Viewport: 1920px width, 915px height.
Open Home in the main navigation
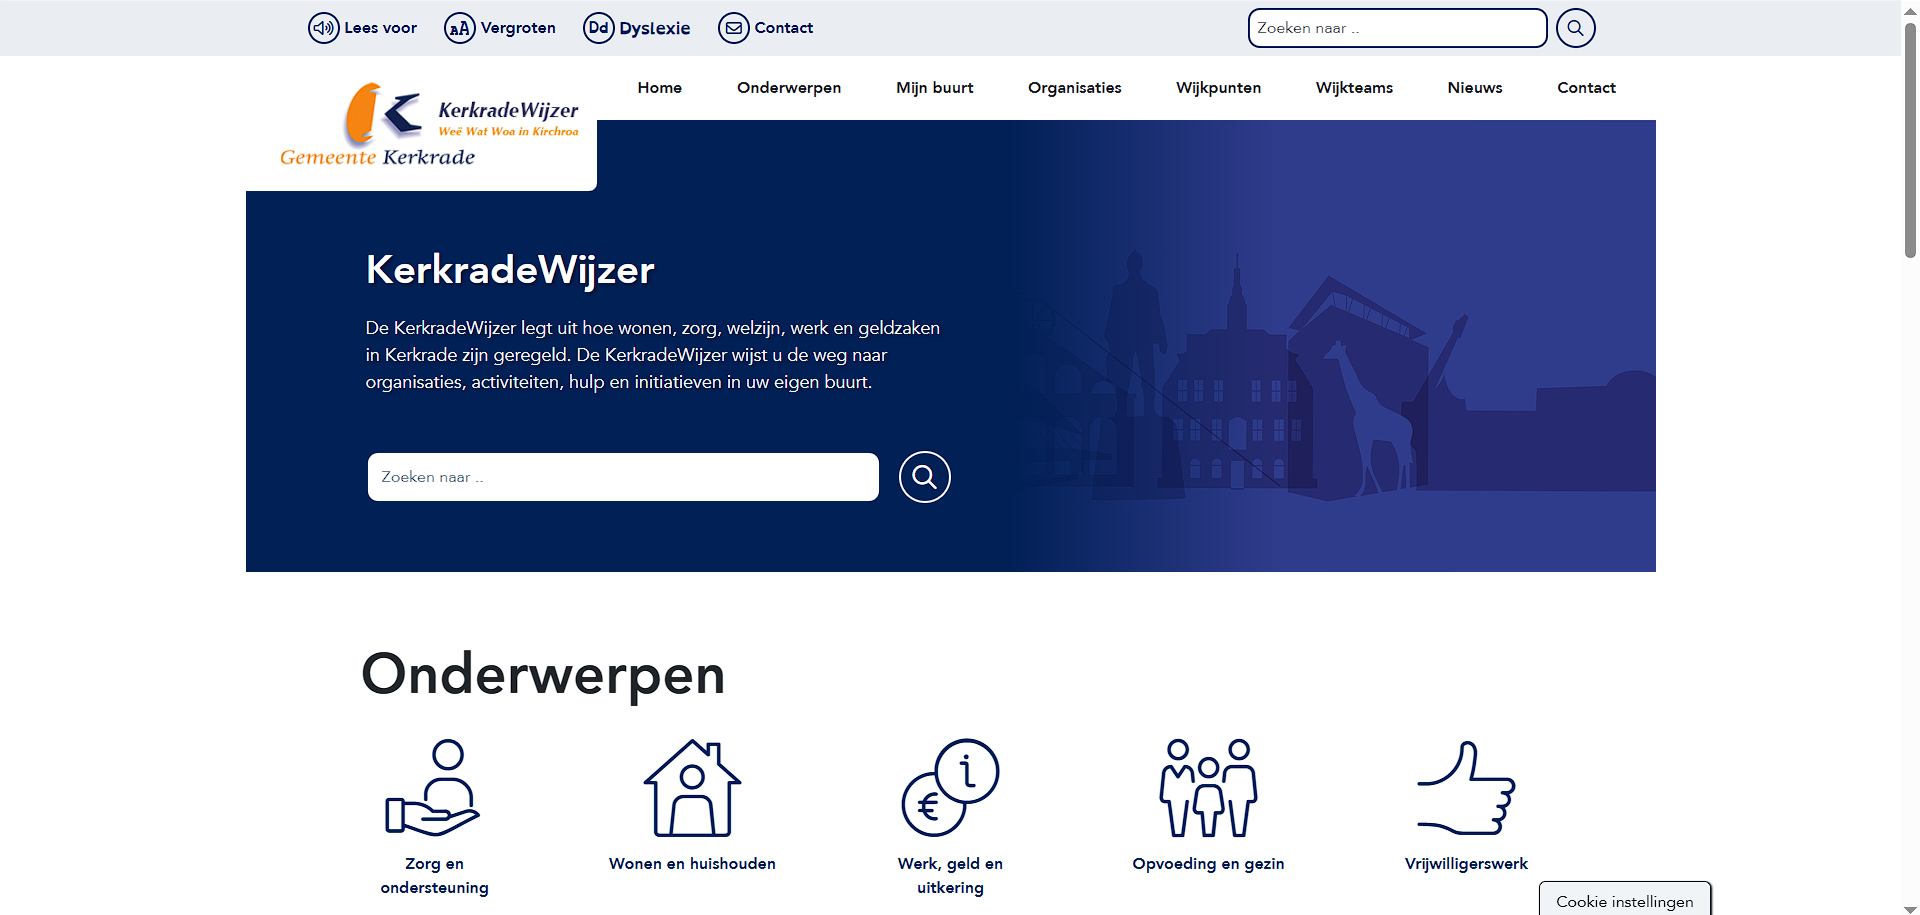coord(660,88)
